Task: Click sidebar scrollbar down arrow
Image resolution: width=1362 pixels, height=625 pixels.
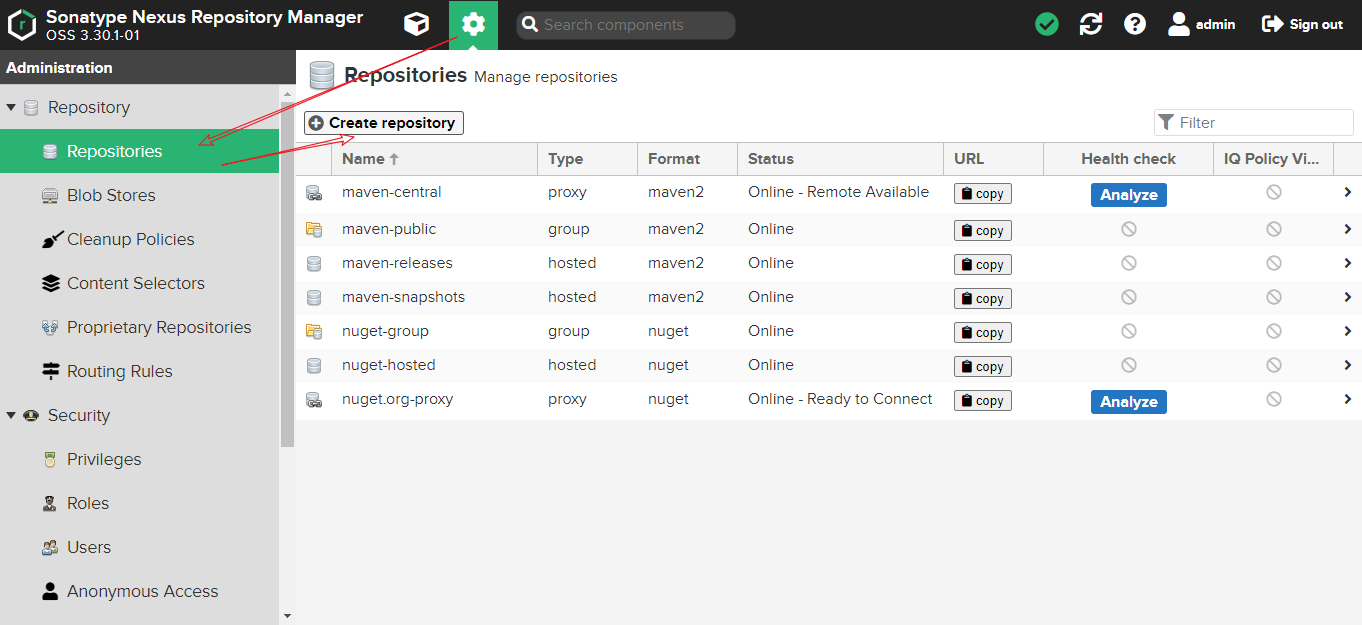Action: (287, 616)
